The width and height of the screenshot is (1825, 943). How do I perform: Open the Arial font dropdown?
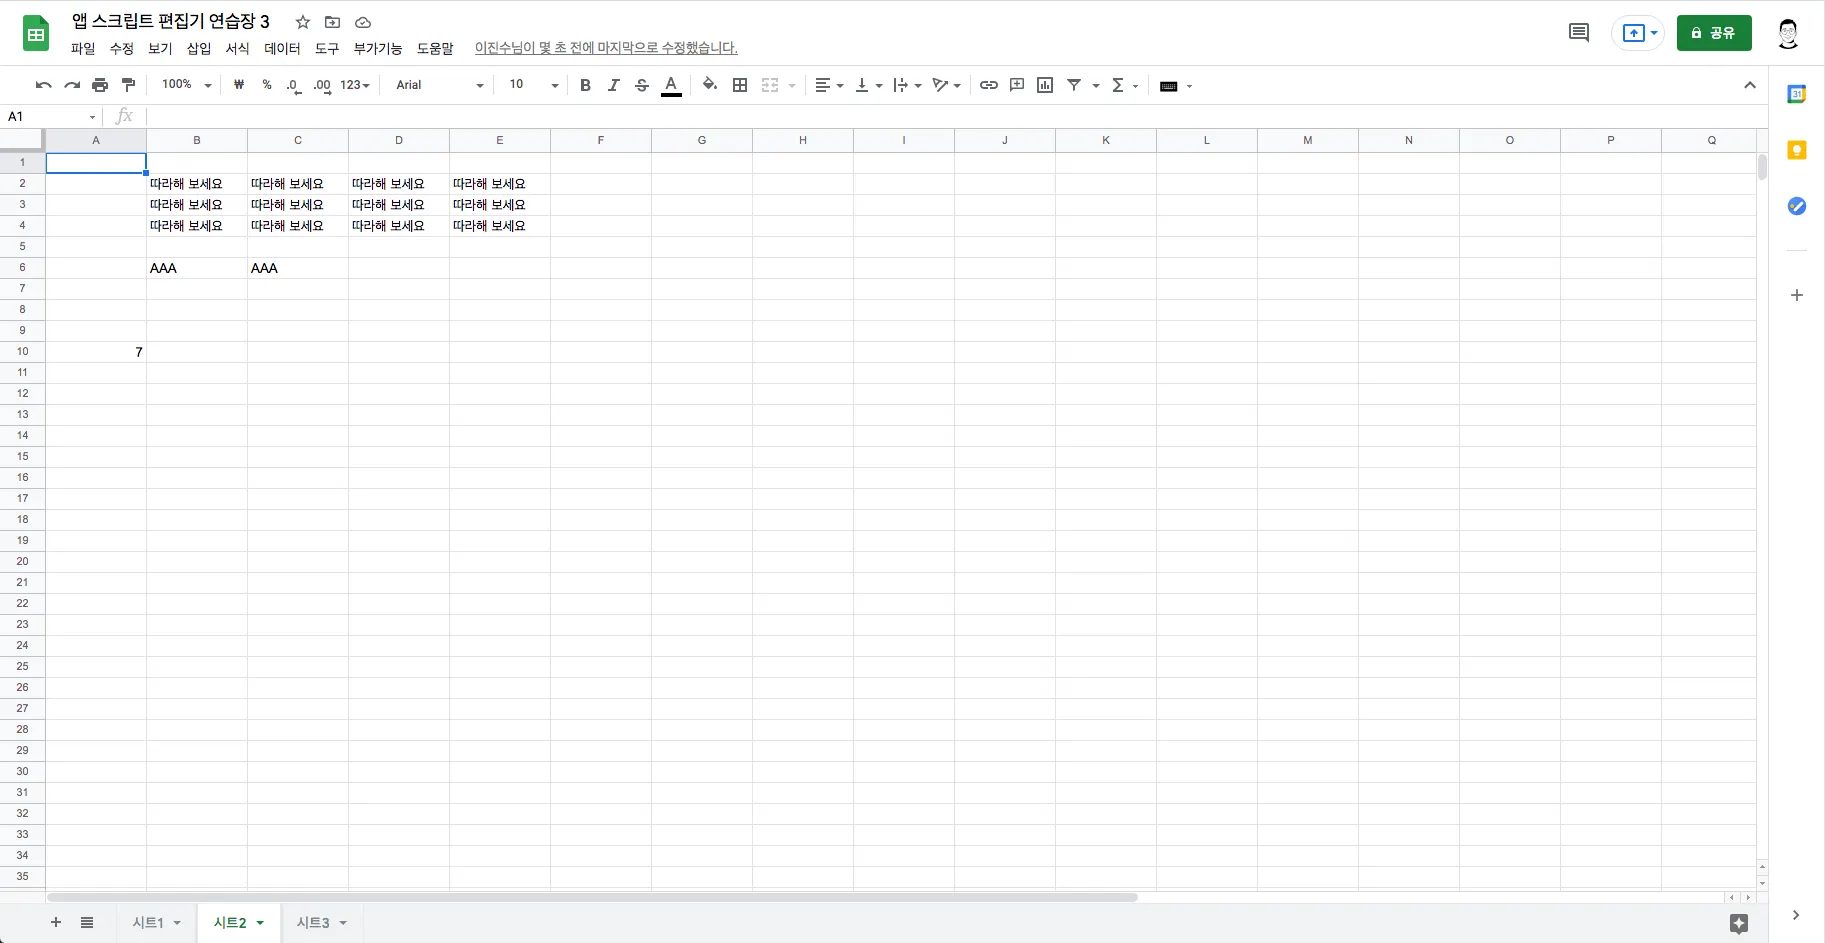click(440, 85)
